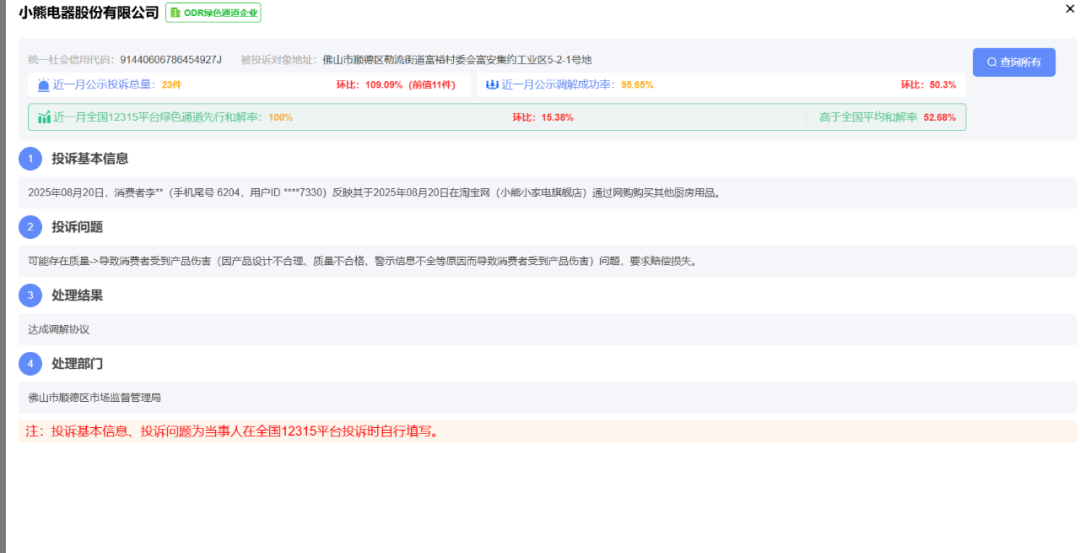Viewport: 1080px width, 553px height.
Task: Click the red note about 12315平台 at bottom
Action: 231,432
